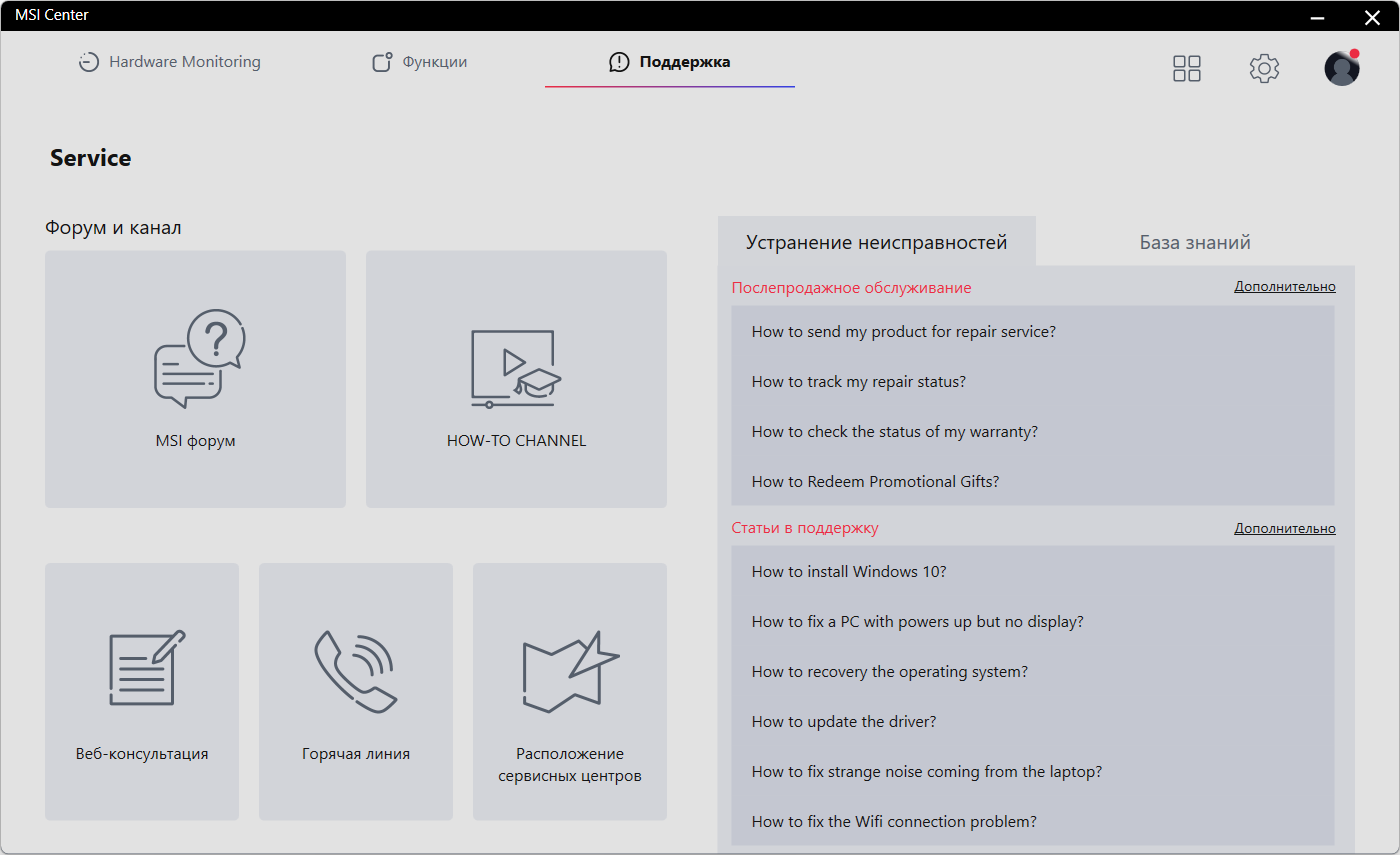Open the apps grid icon

point(1187,68)
